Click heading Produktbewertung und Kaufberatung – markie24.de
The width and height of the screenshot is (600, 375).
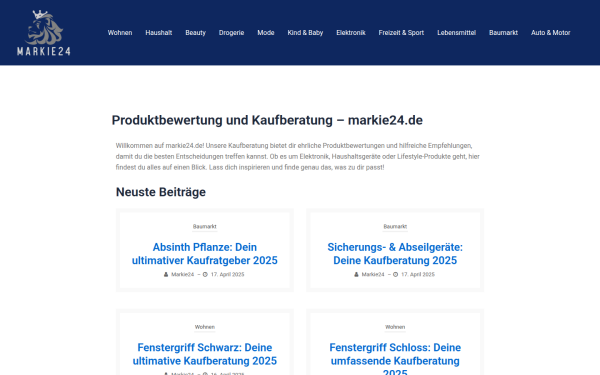[x=267, y=120]
